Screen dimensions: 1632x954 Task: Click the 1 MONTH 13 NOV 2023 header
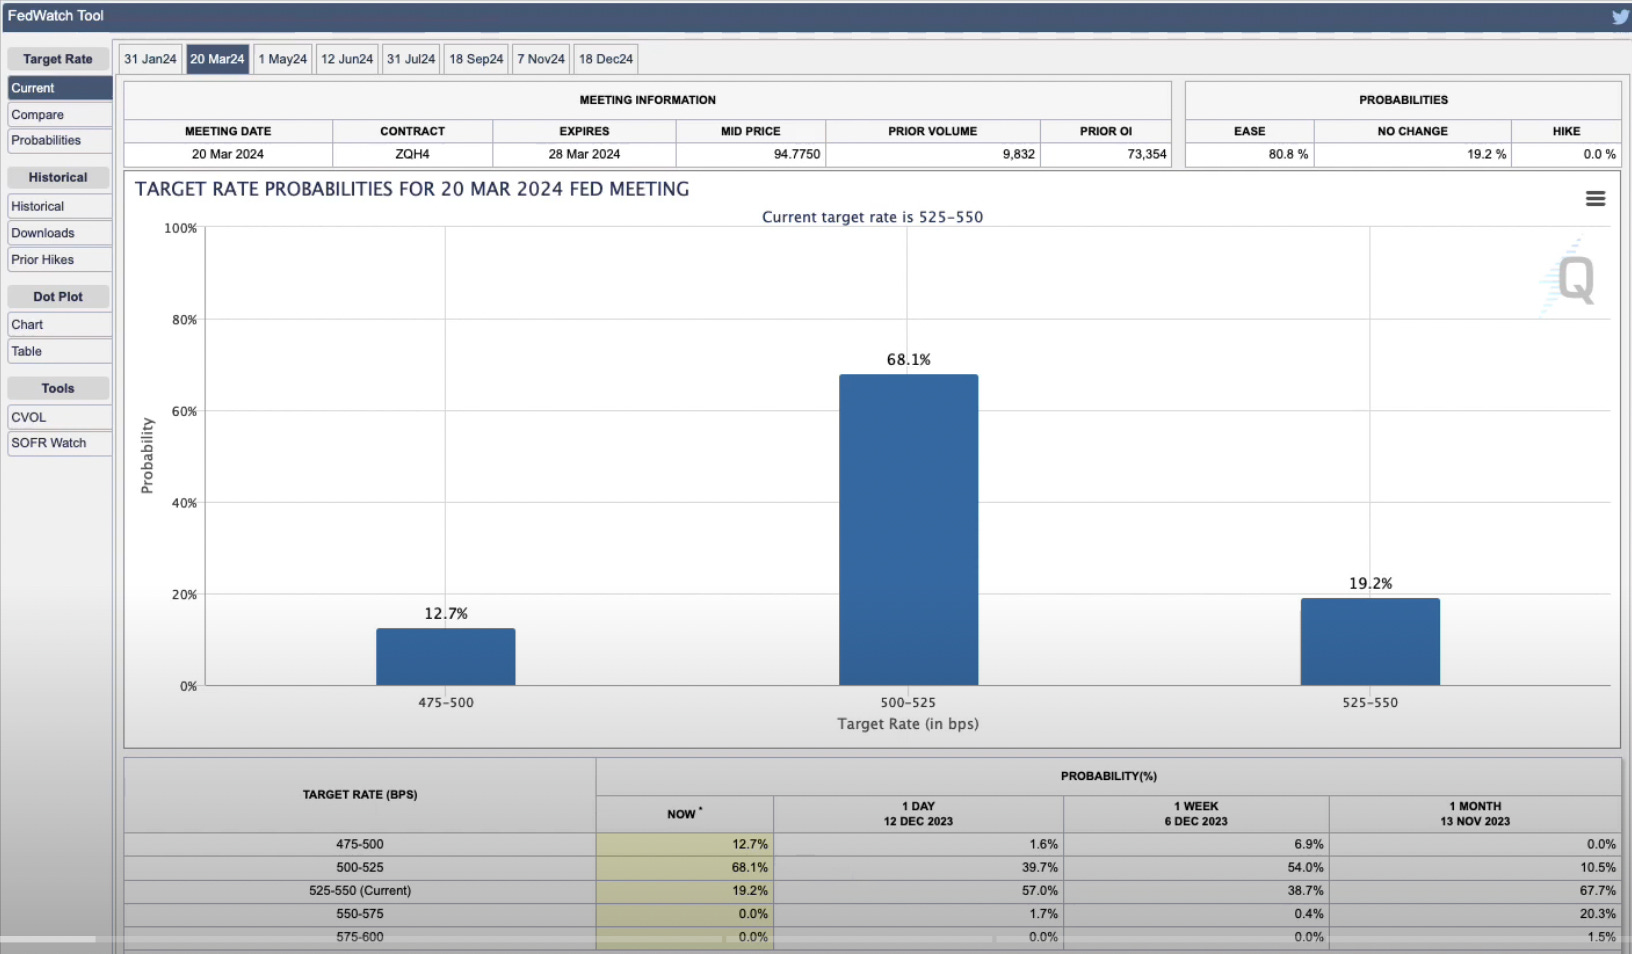pos(1475,814)
